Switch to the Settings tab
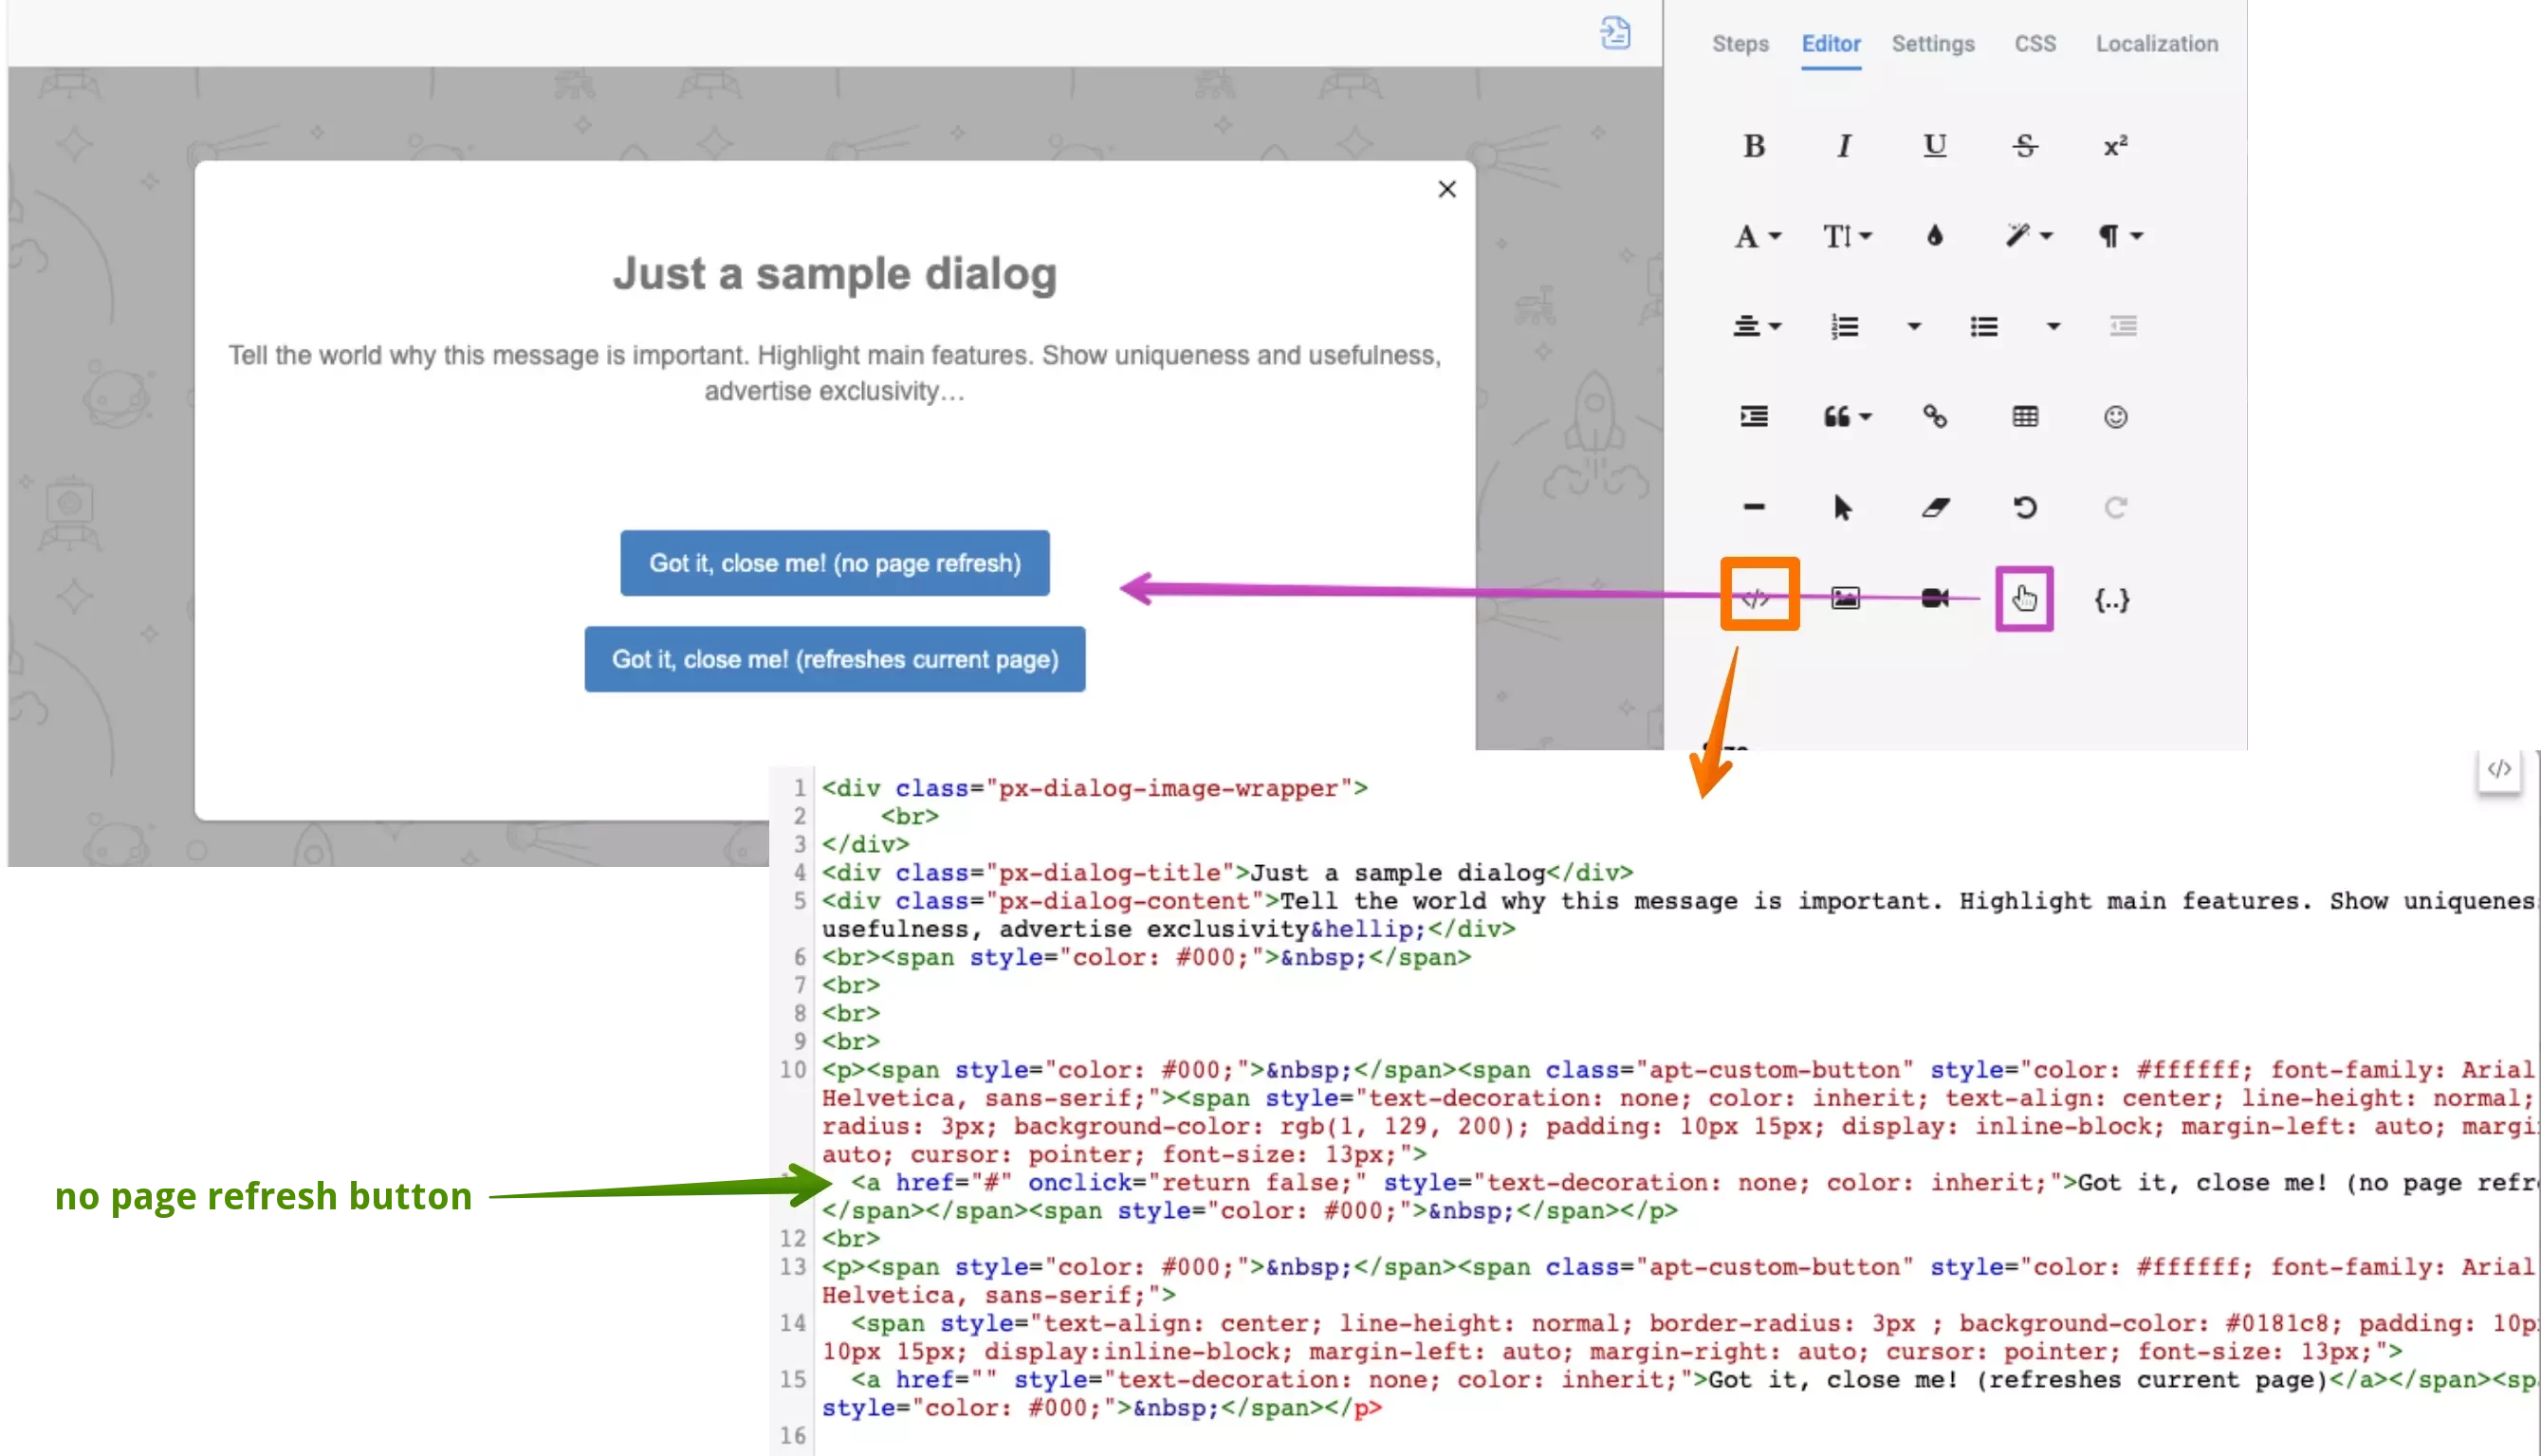2541x1456 pixels. [x=1932, y=44]
